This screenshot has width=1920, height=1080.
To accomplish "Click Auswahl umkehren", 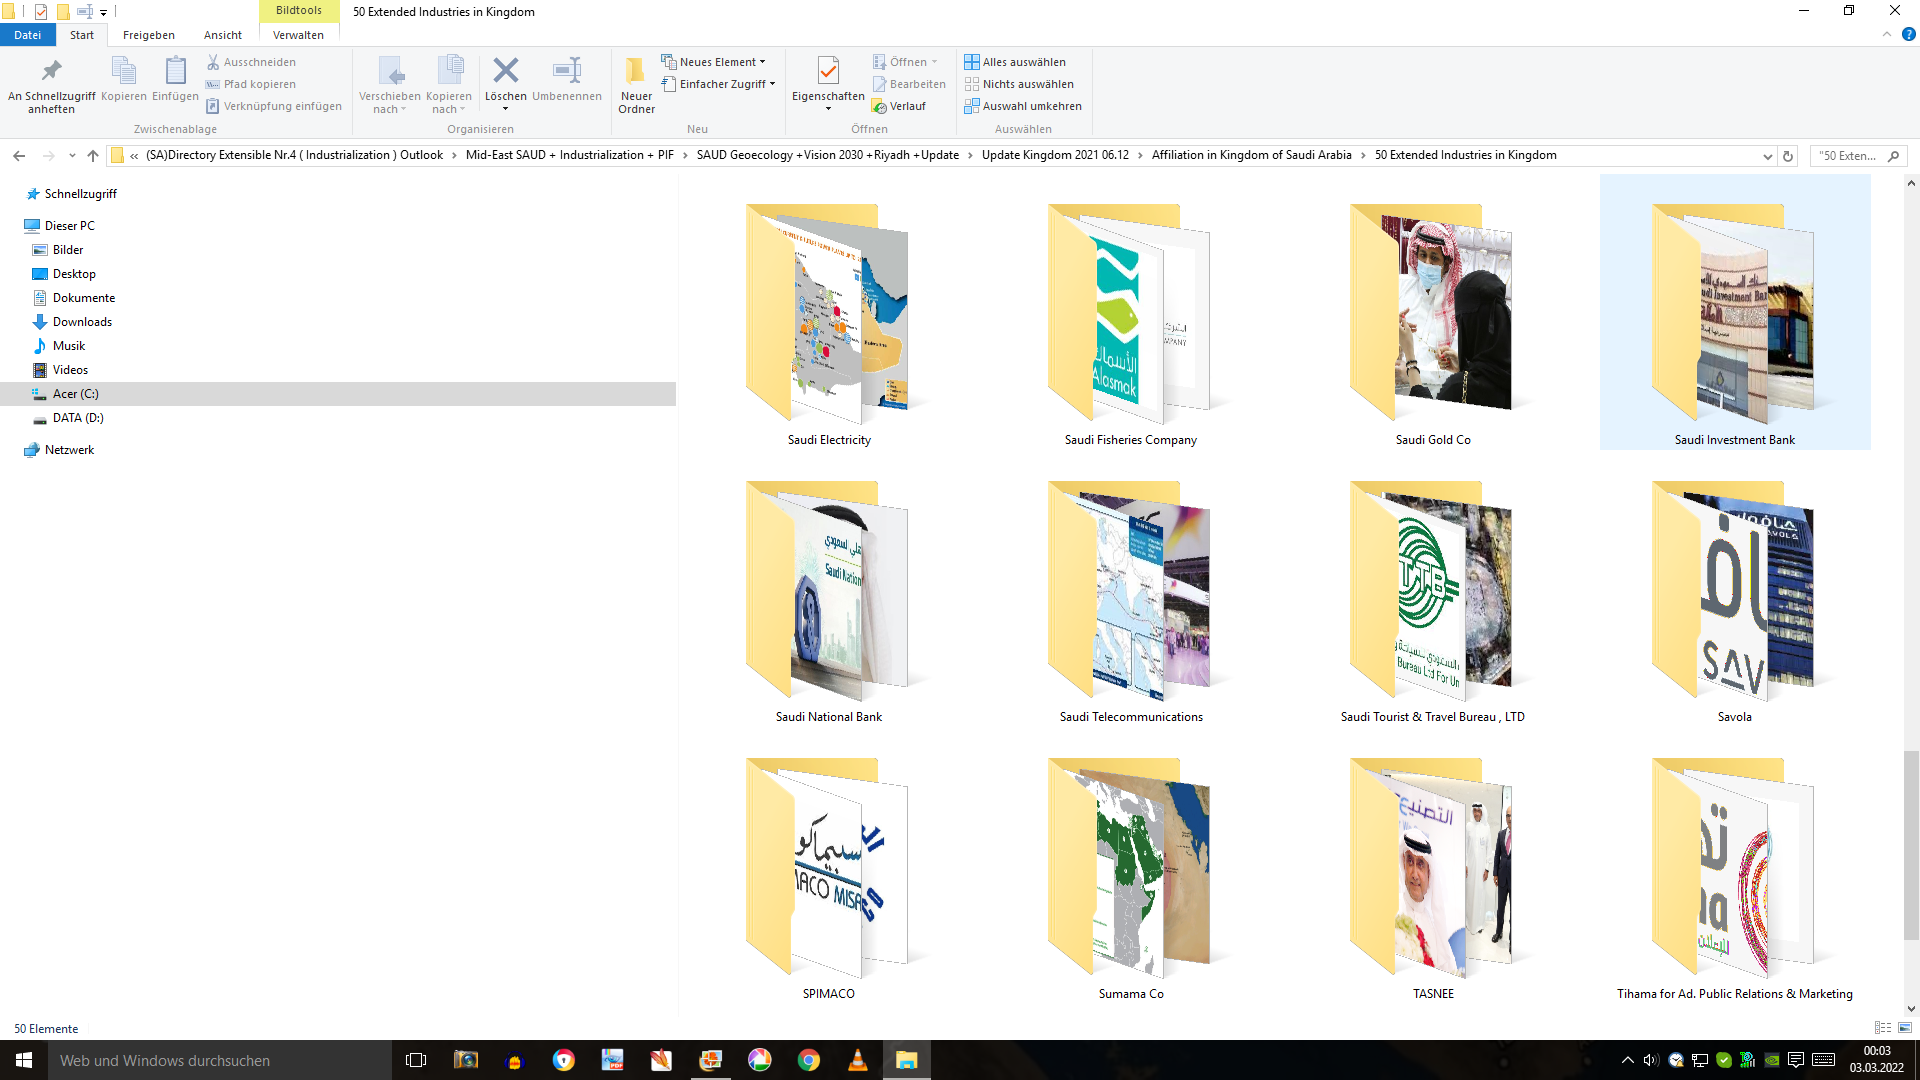I will 1023,106.
